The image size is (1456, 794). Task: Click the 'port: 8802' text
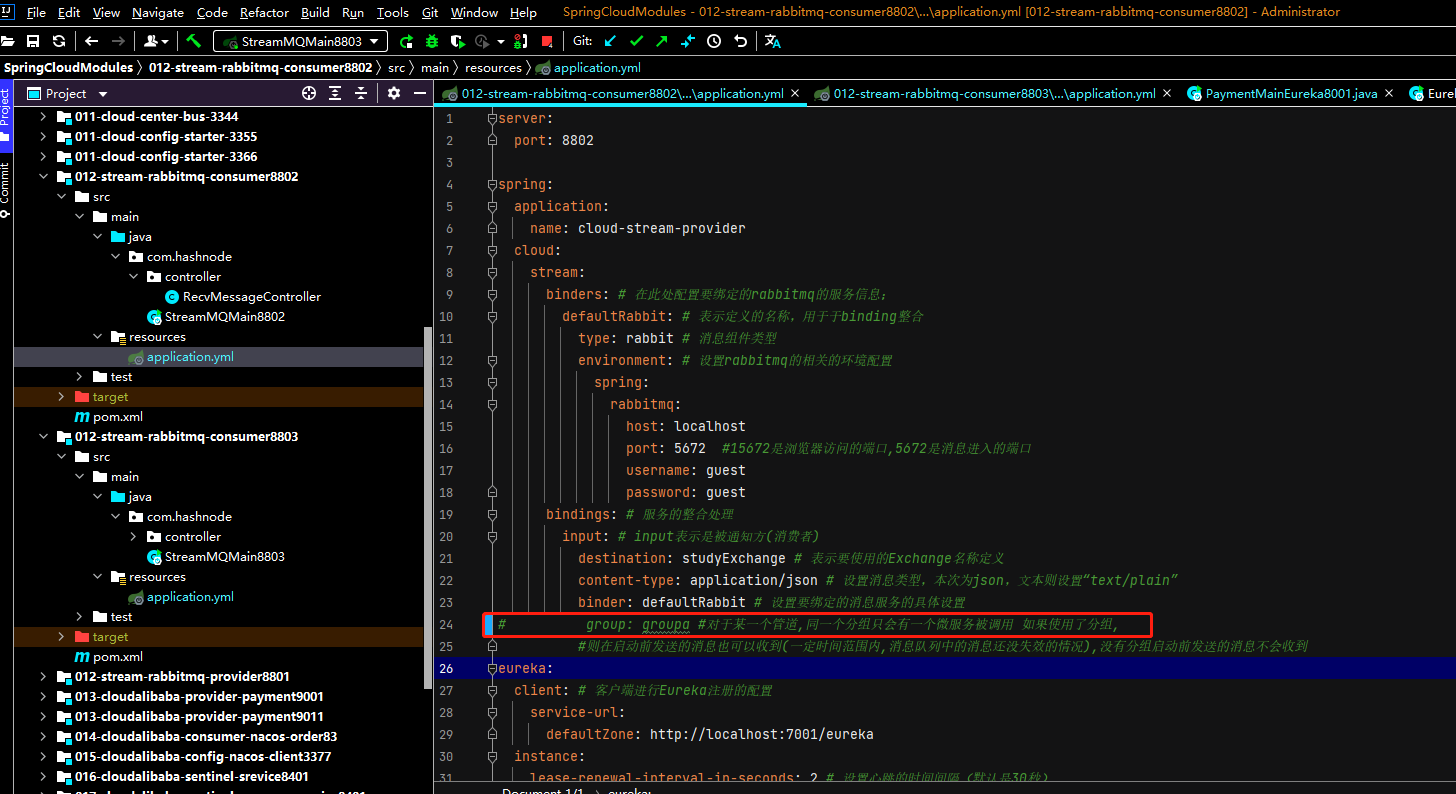pos(554,140)
